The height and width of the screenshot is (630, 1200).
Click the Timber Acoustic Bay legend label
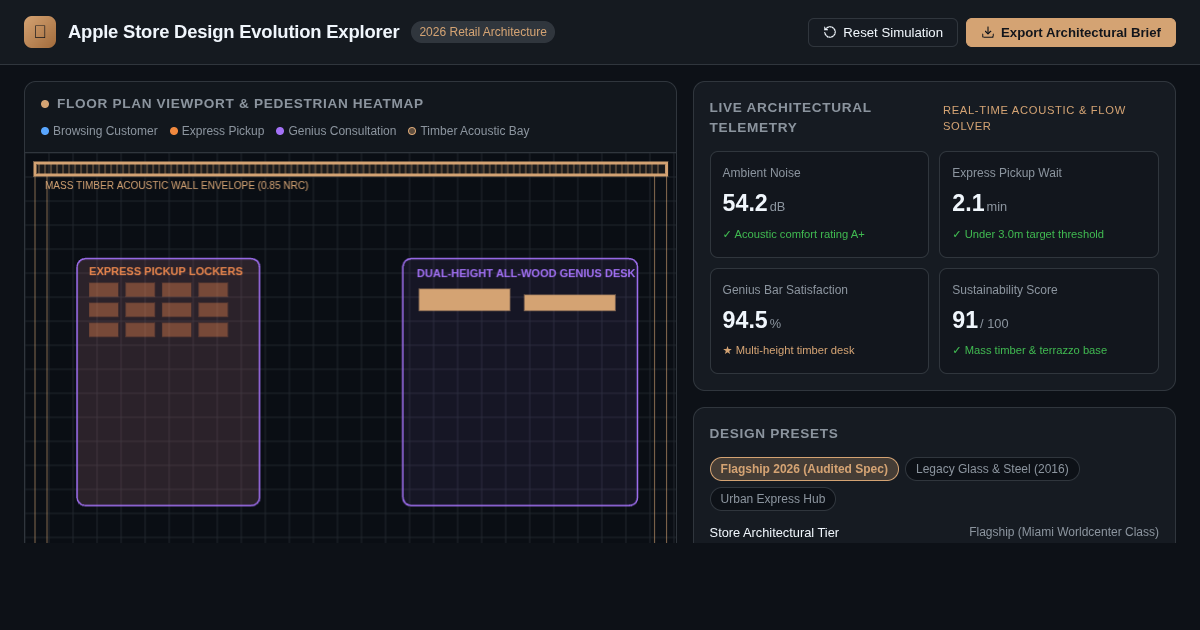point(475,131)
